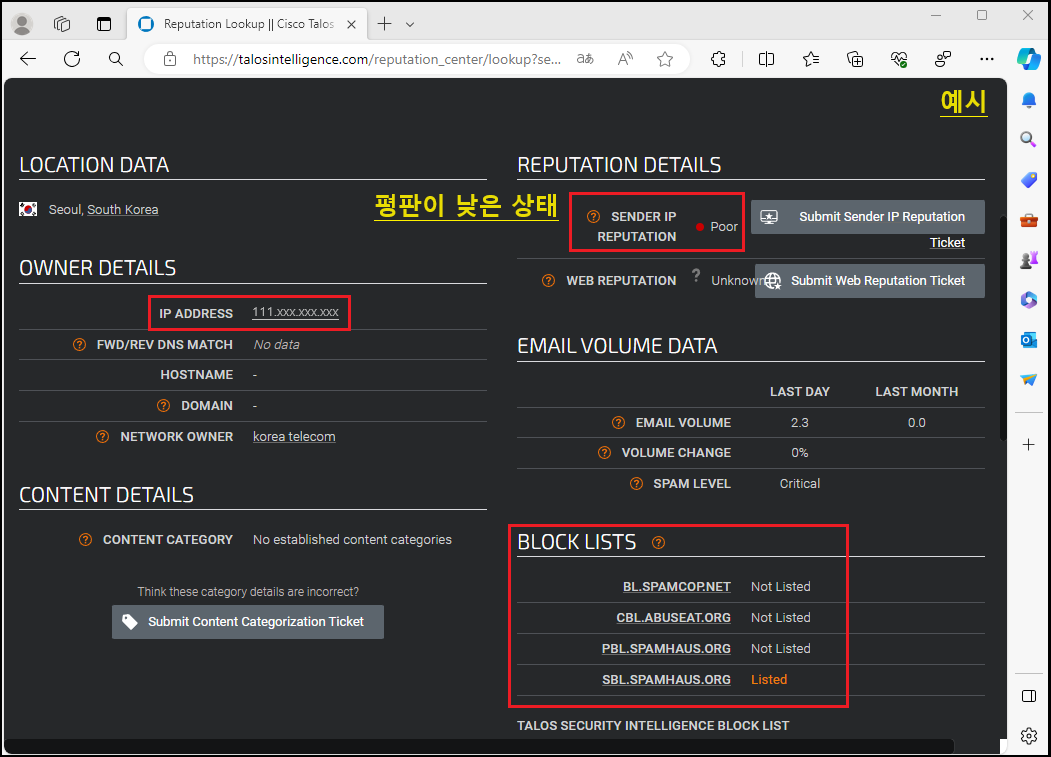Open the profile sharing toolbar icon
This screenshot has width=1051, height=757.
tap(943, 59)
